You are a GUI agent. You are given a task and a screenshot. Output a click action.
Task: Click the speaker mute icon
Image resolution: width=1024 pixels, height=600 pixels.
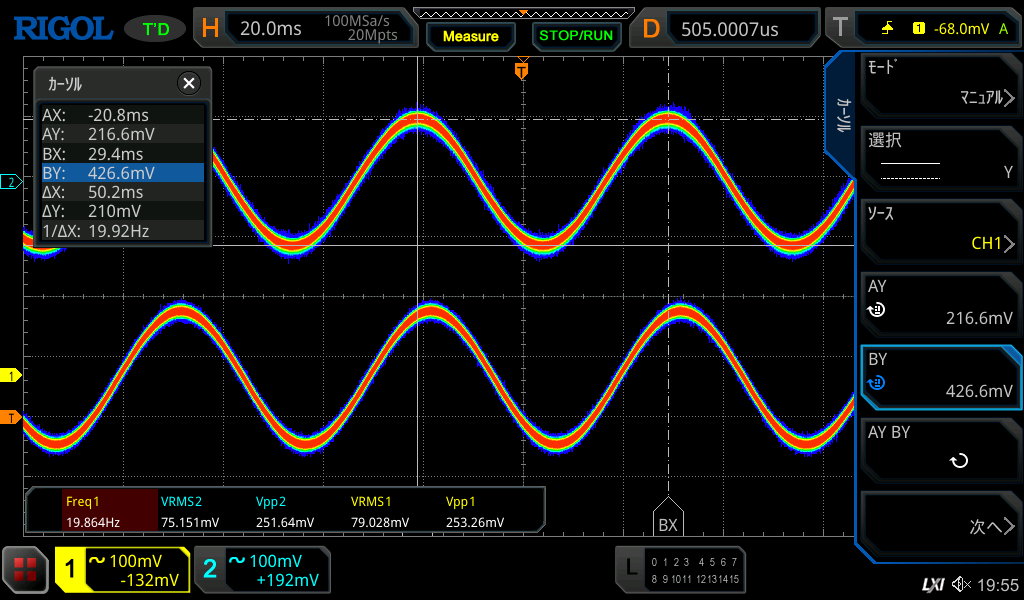(961, 584)
